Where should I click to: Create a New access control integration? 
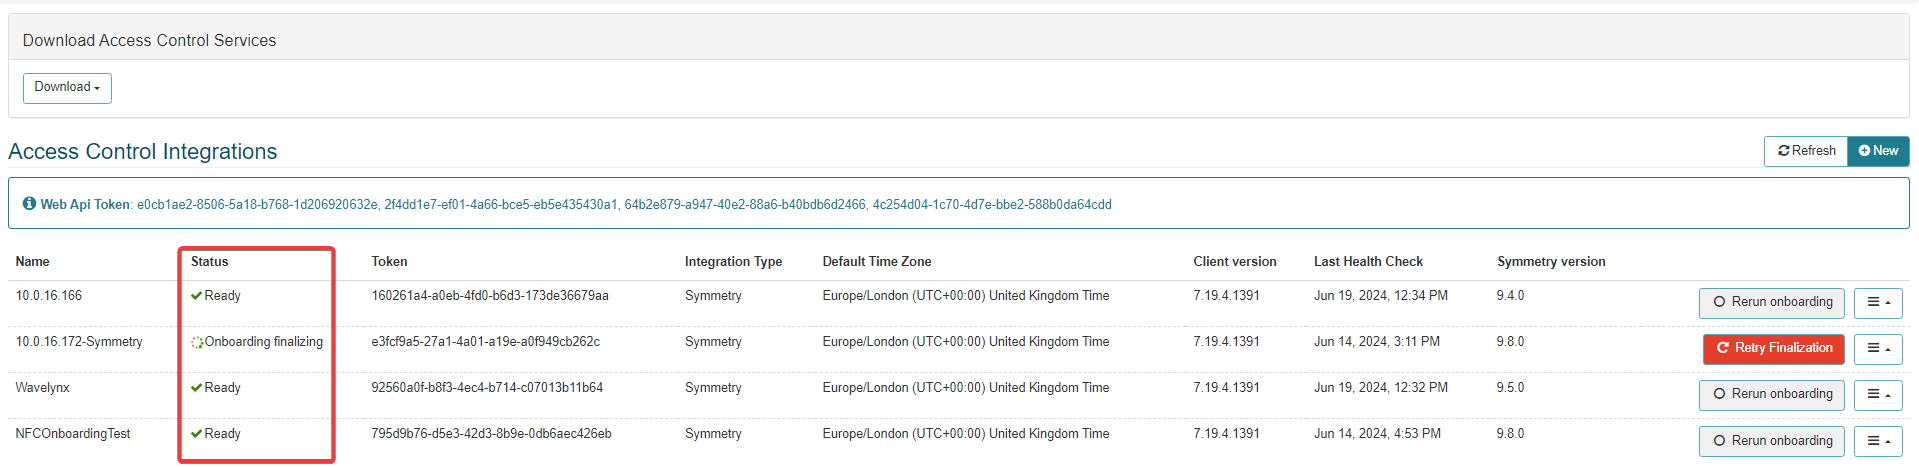pos(1878,151)
